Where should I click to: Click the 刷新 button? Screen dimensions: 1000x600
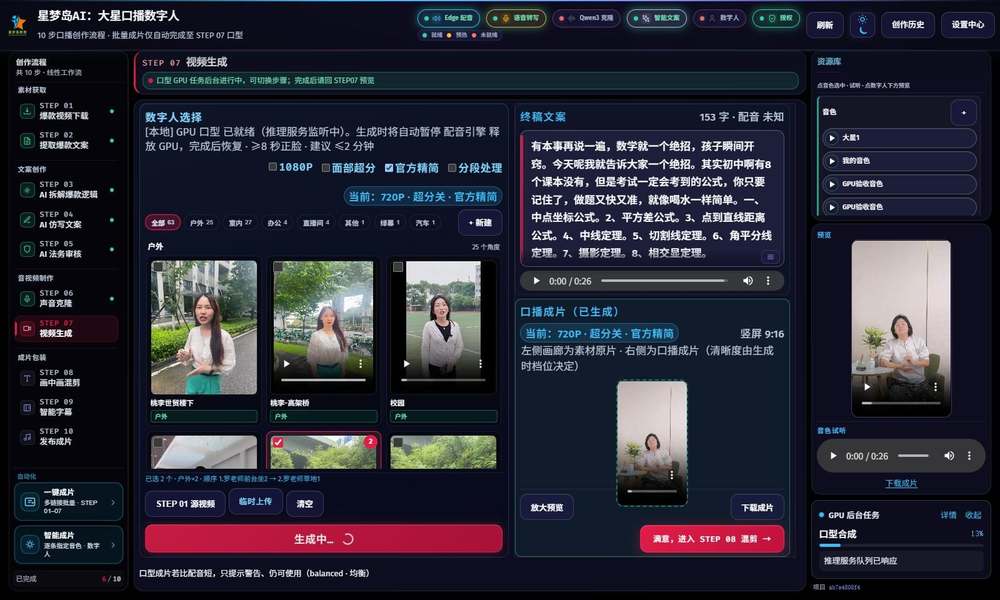click(x=825, y=25)
